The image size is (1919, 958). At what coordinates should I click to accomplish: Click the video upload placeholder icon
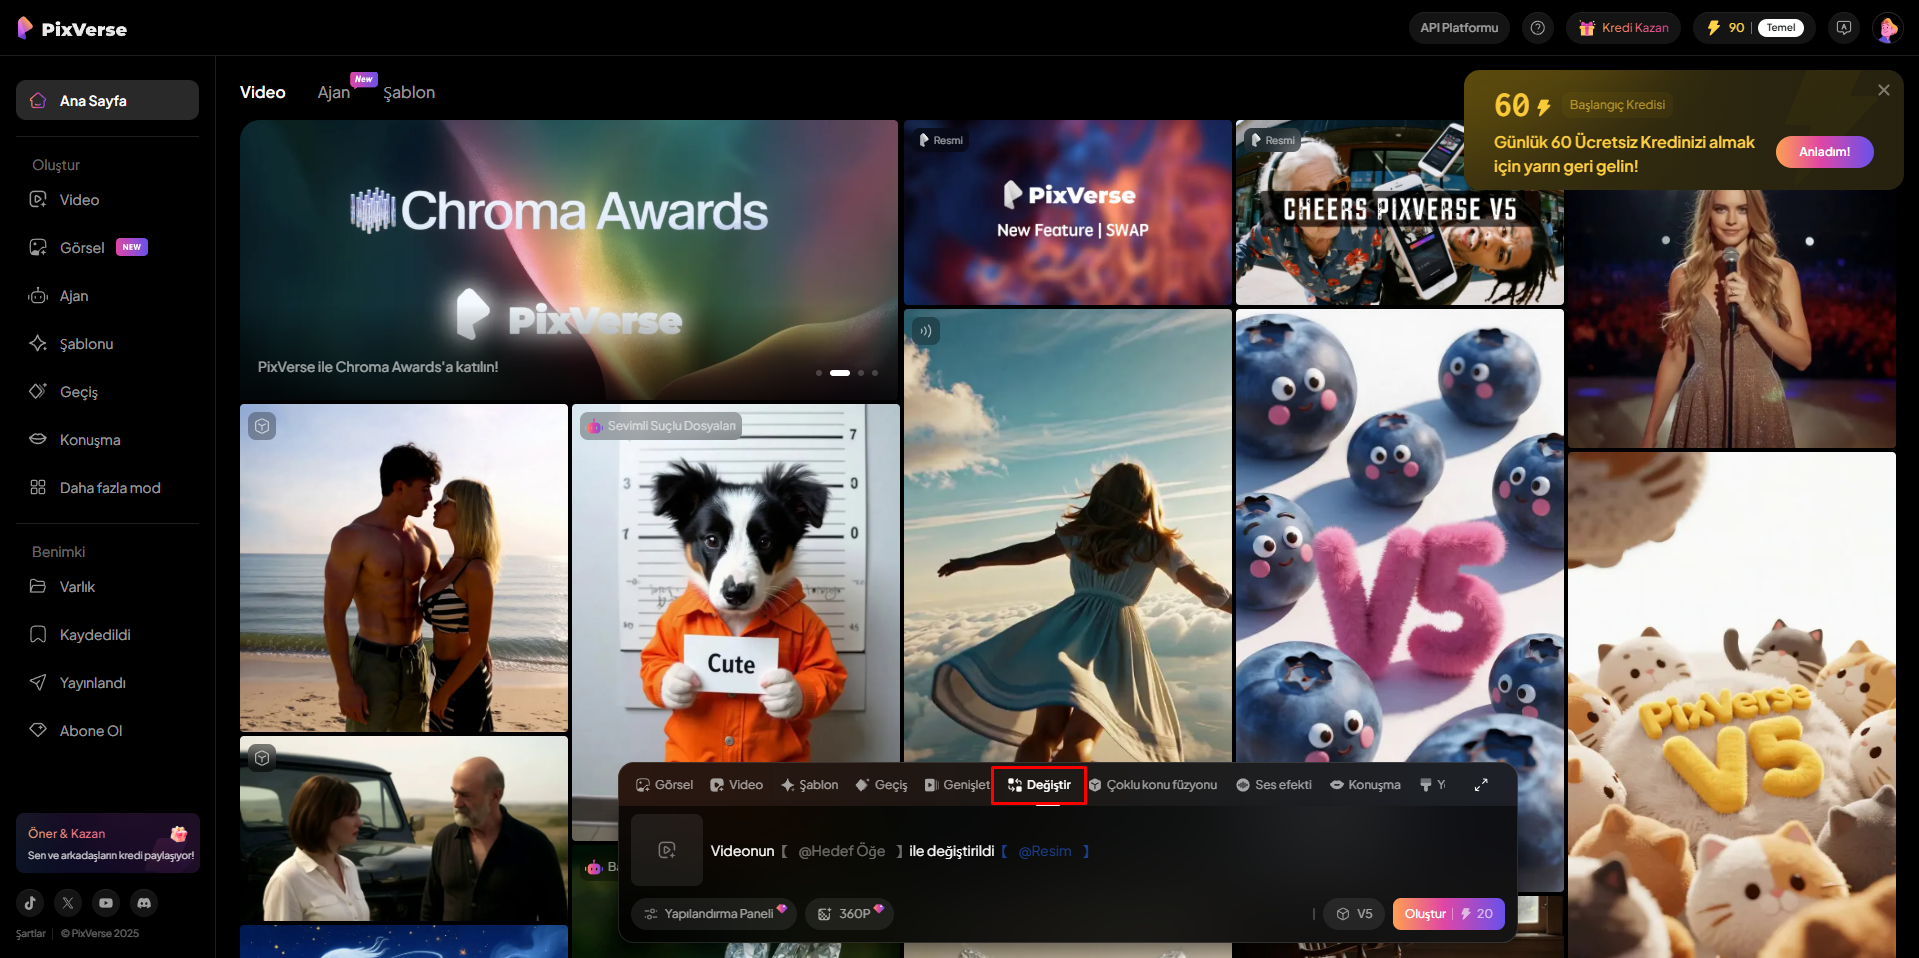click(x=667, y=850)
